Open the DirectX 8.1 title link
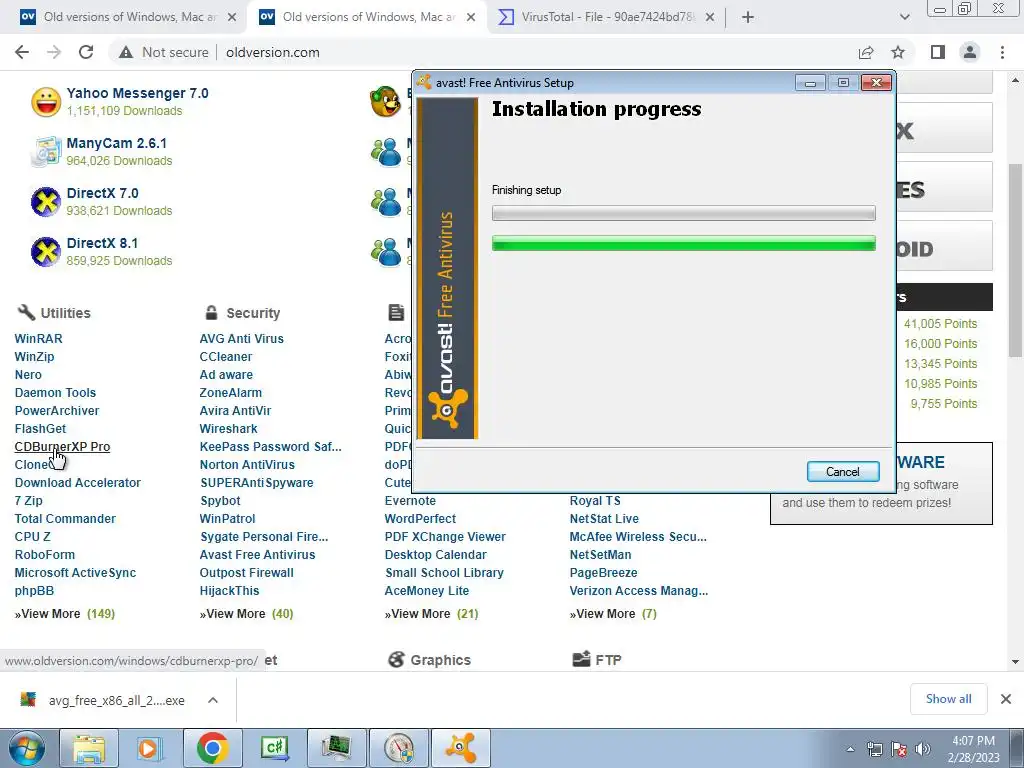The width and height of the screenshot is (1024, 768). pos(102,243)
